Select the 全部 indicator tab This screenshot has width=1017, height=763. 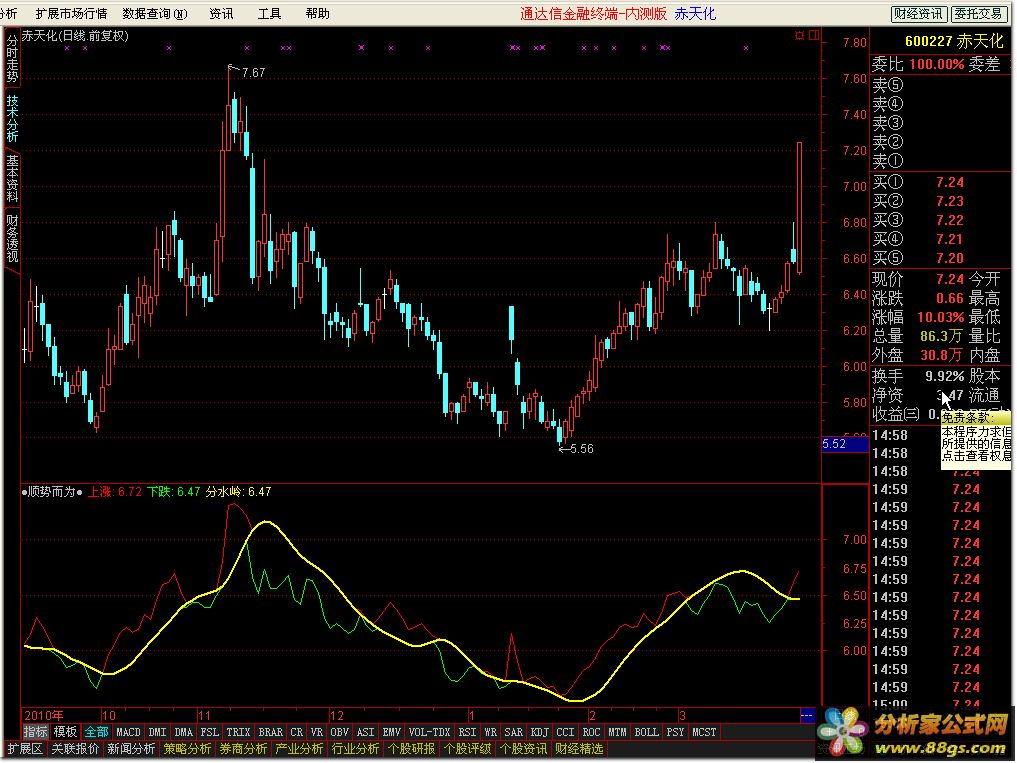(97, 732)
